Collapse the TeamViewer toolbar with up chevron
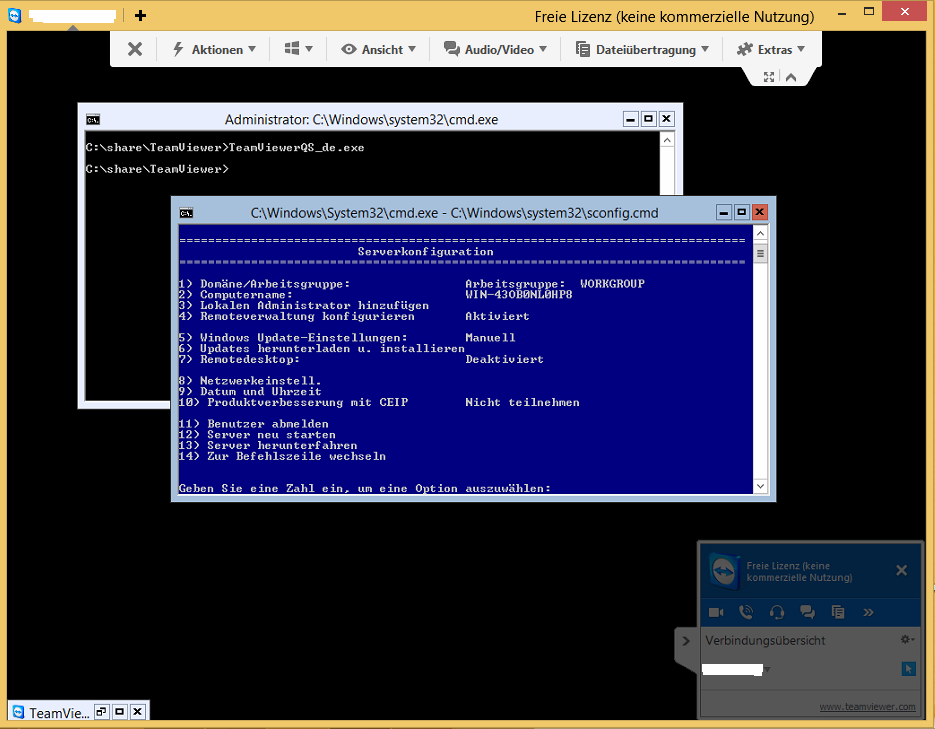 pos(791,77)
